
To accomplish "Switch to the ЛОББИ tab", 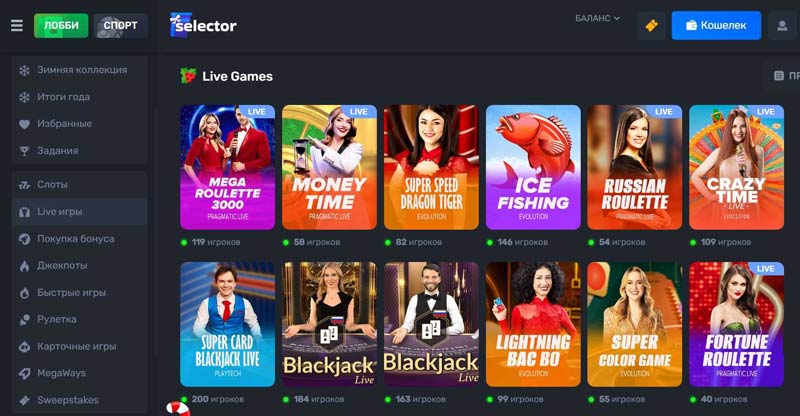I will click(x=61, y=26).
